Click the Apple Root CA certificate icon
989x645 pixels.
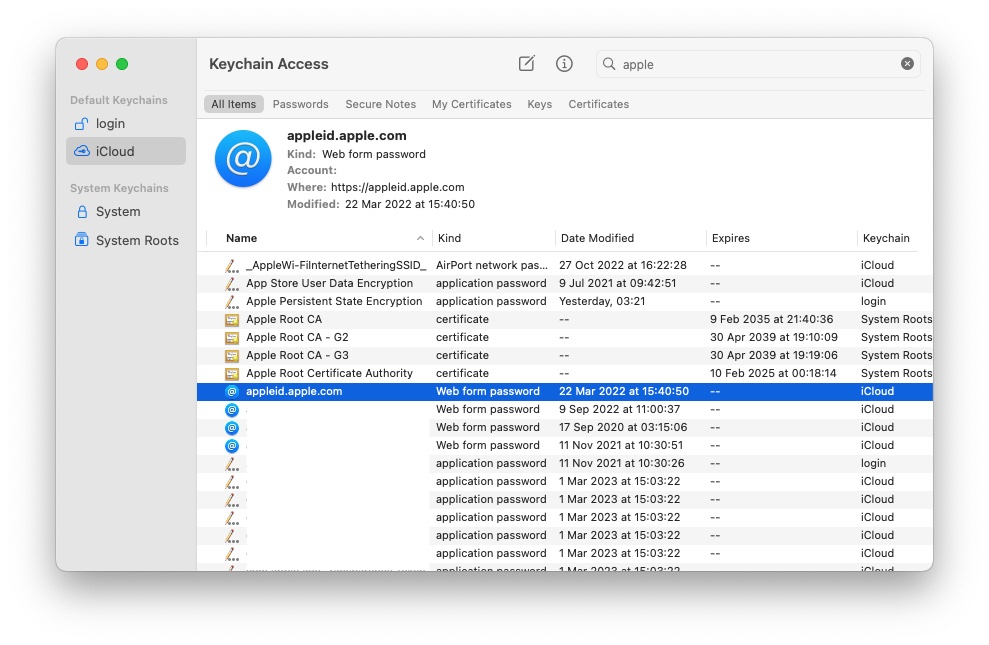[232, 320]
